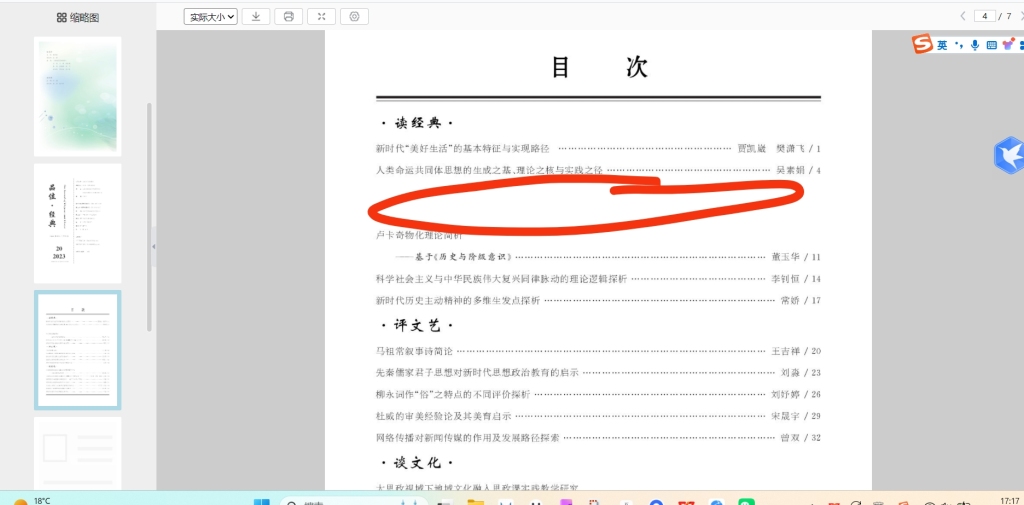Toggle the 英 language mode in Sogou bar

(x=942, y=45)
